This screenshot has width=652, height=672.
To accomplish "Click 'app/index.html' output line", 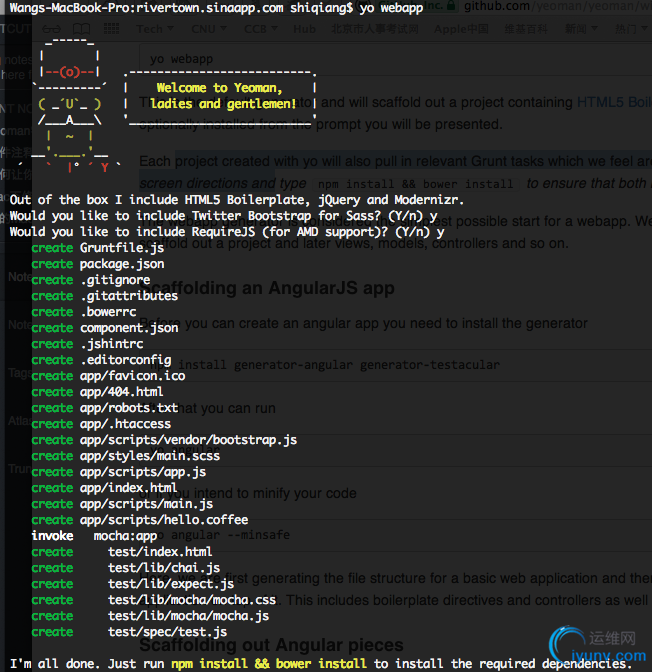I will pyautogui.click(x=104, y=488).
